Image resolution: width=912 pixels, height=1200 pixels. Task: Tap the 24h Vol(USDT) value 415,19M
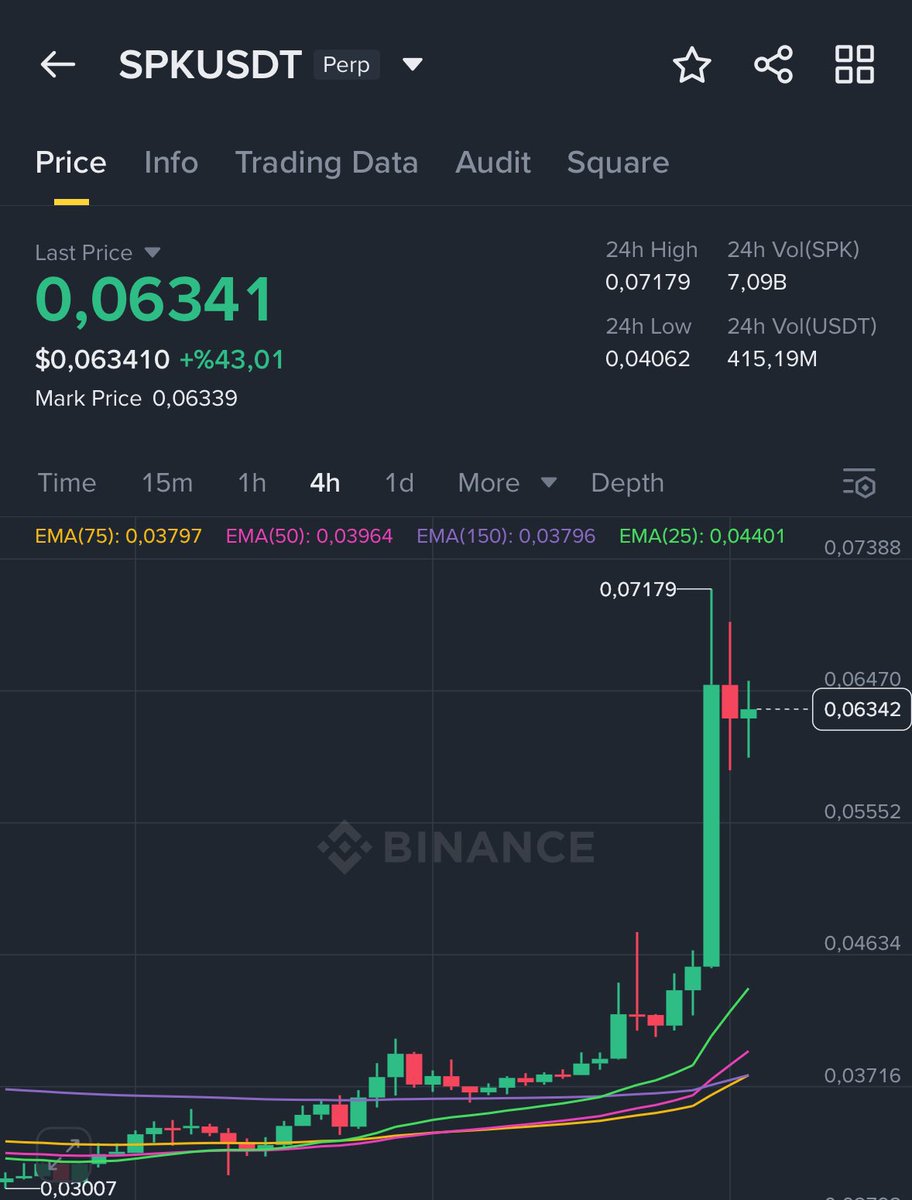point(772,358)
